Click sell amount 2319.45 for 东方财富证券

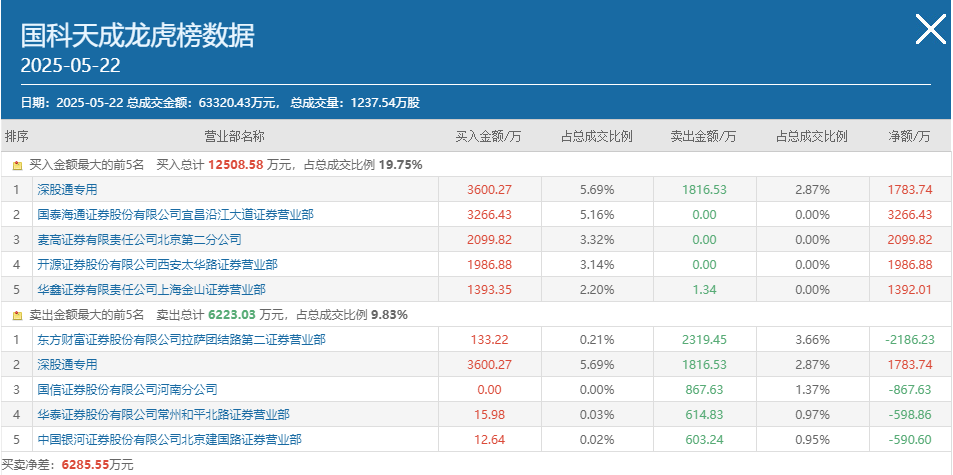[x=704, y=340]
